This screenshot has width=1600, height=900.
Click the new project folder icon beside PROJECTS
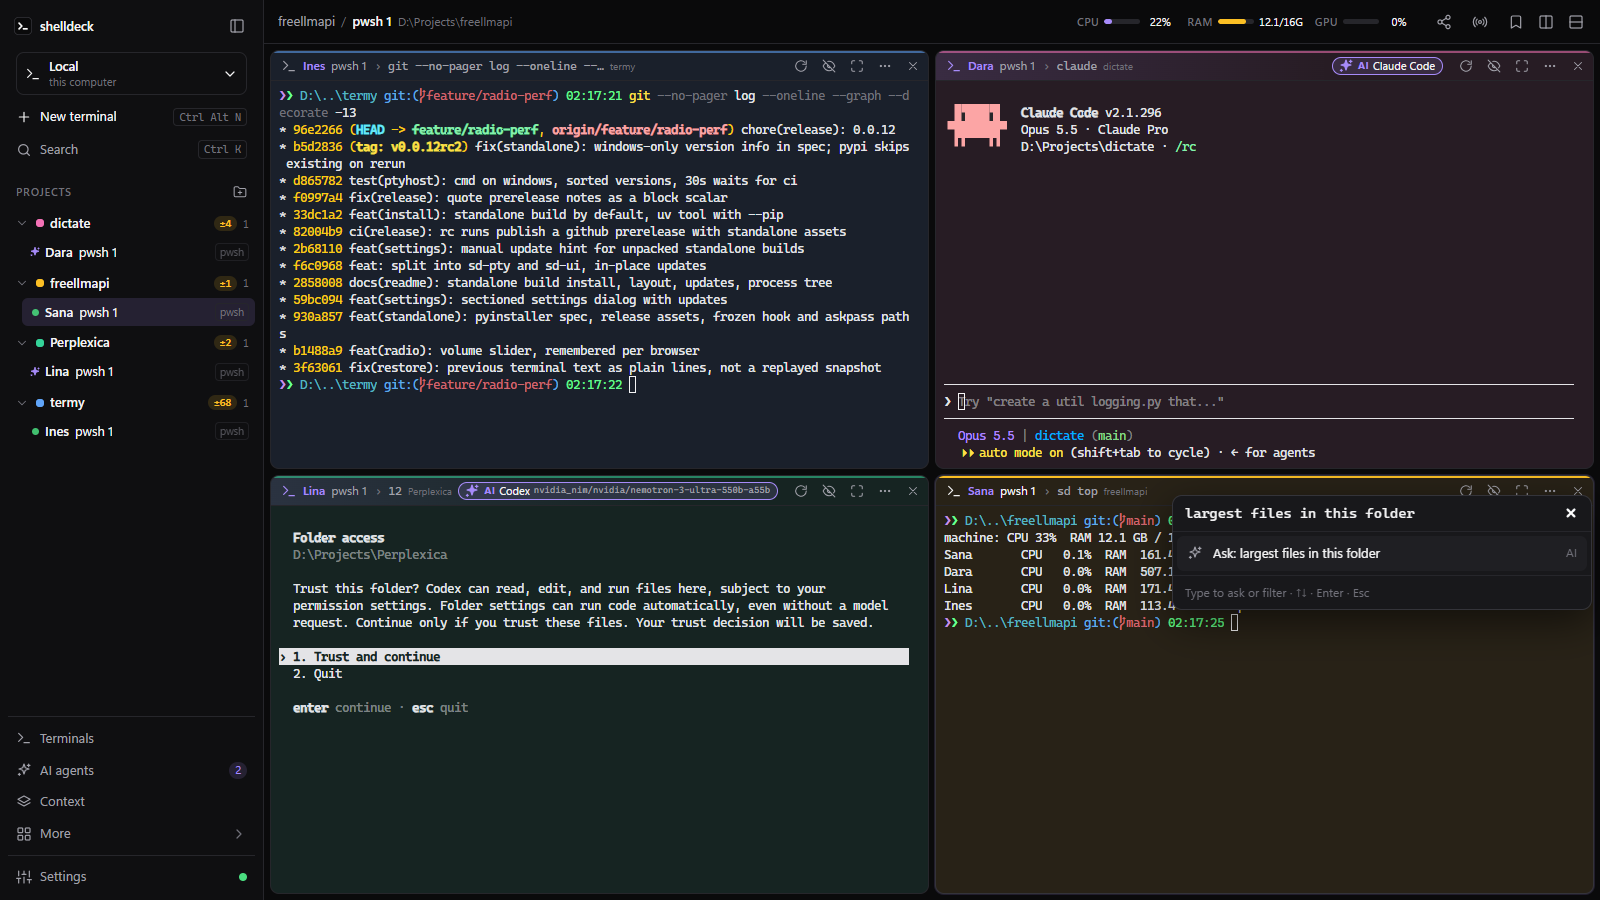coord(240,191)
